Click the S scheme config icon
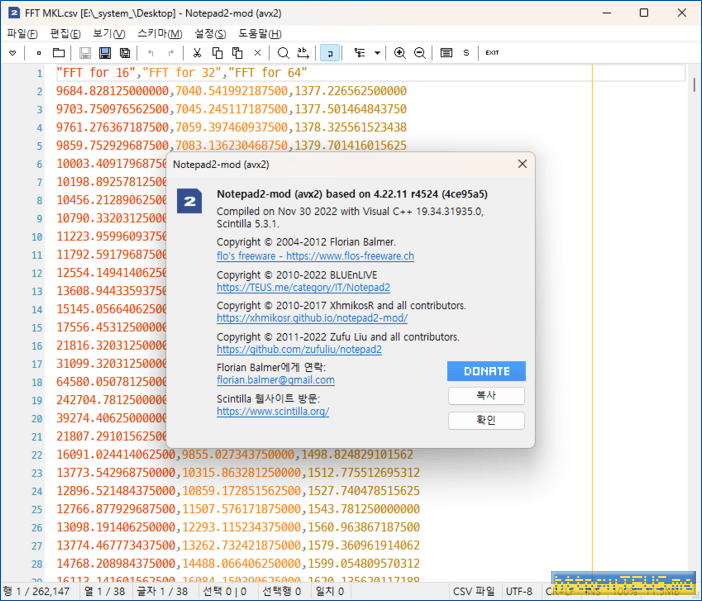Screen dimensions: 702x601 coord(466,53)
